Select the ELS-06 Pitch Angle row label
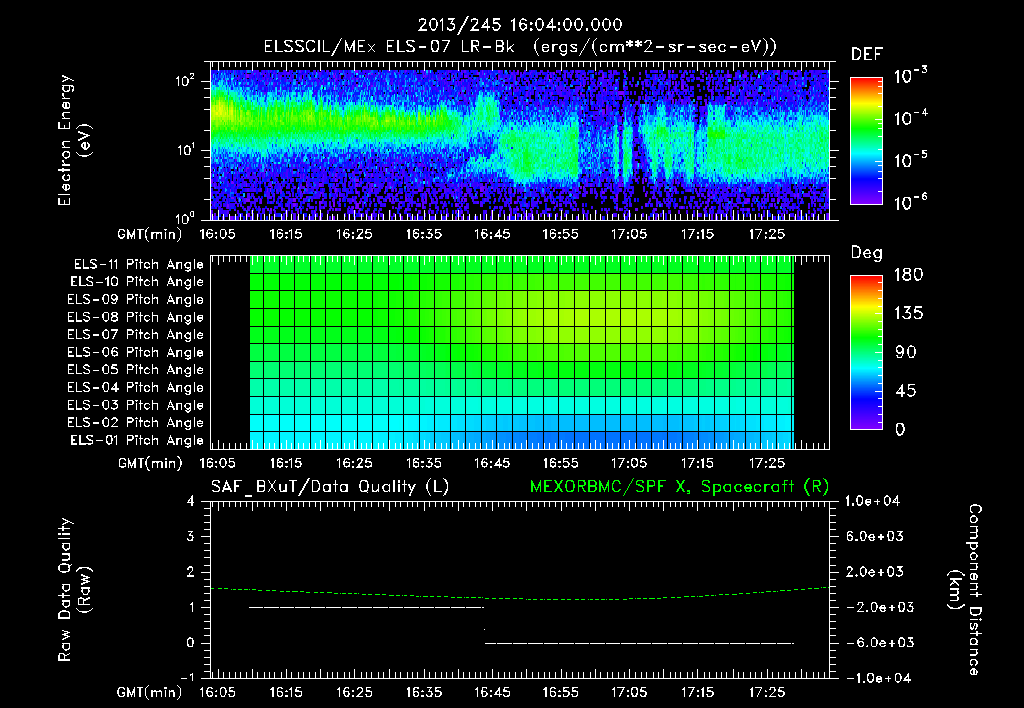This screenshot has height=708, width=1024. click(x=136, y=353)
